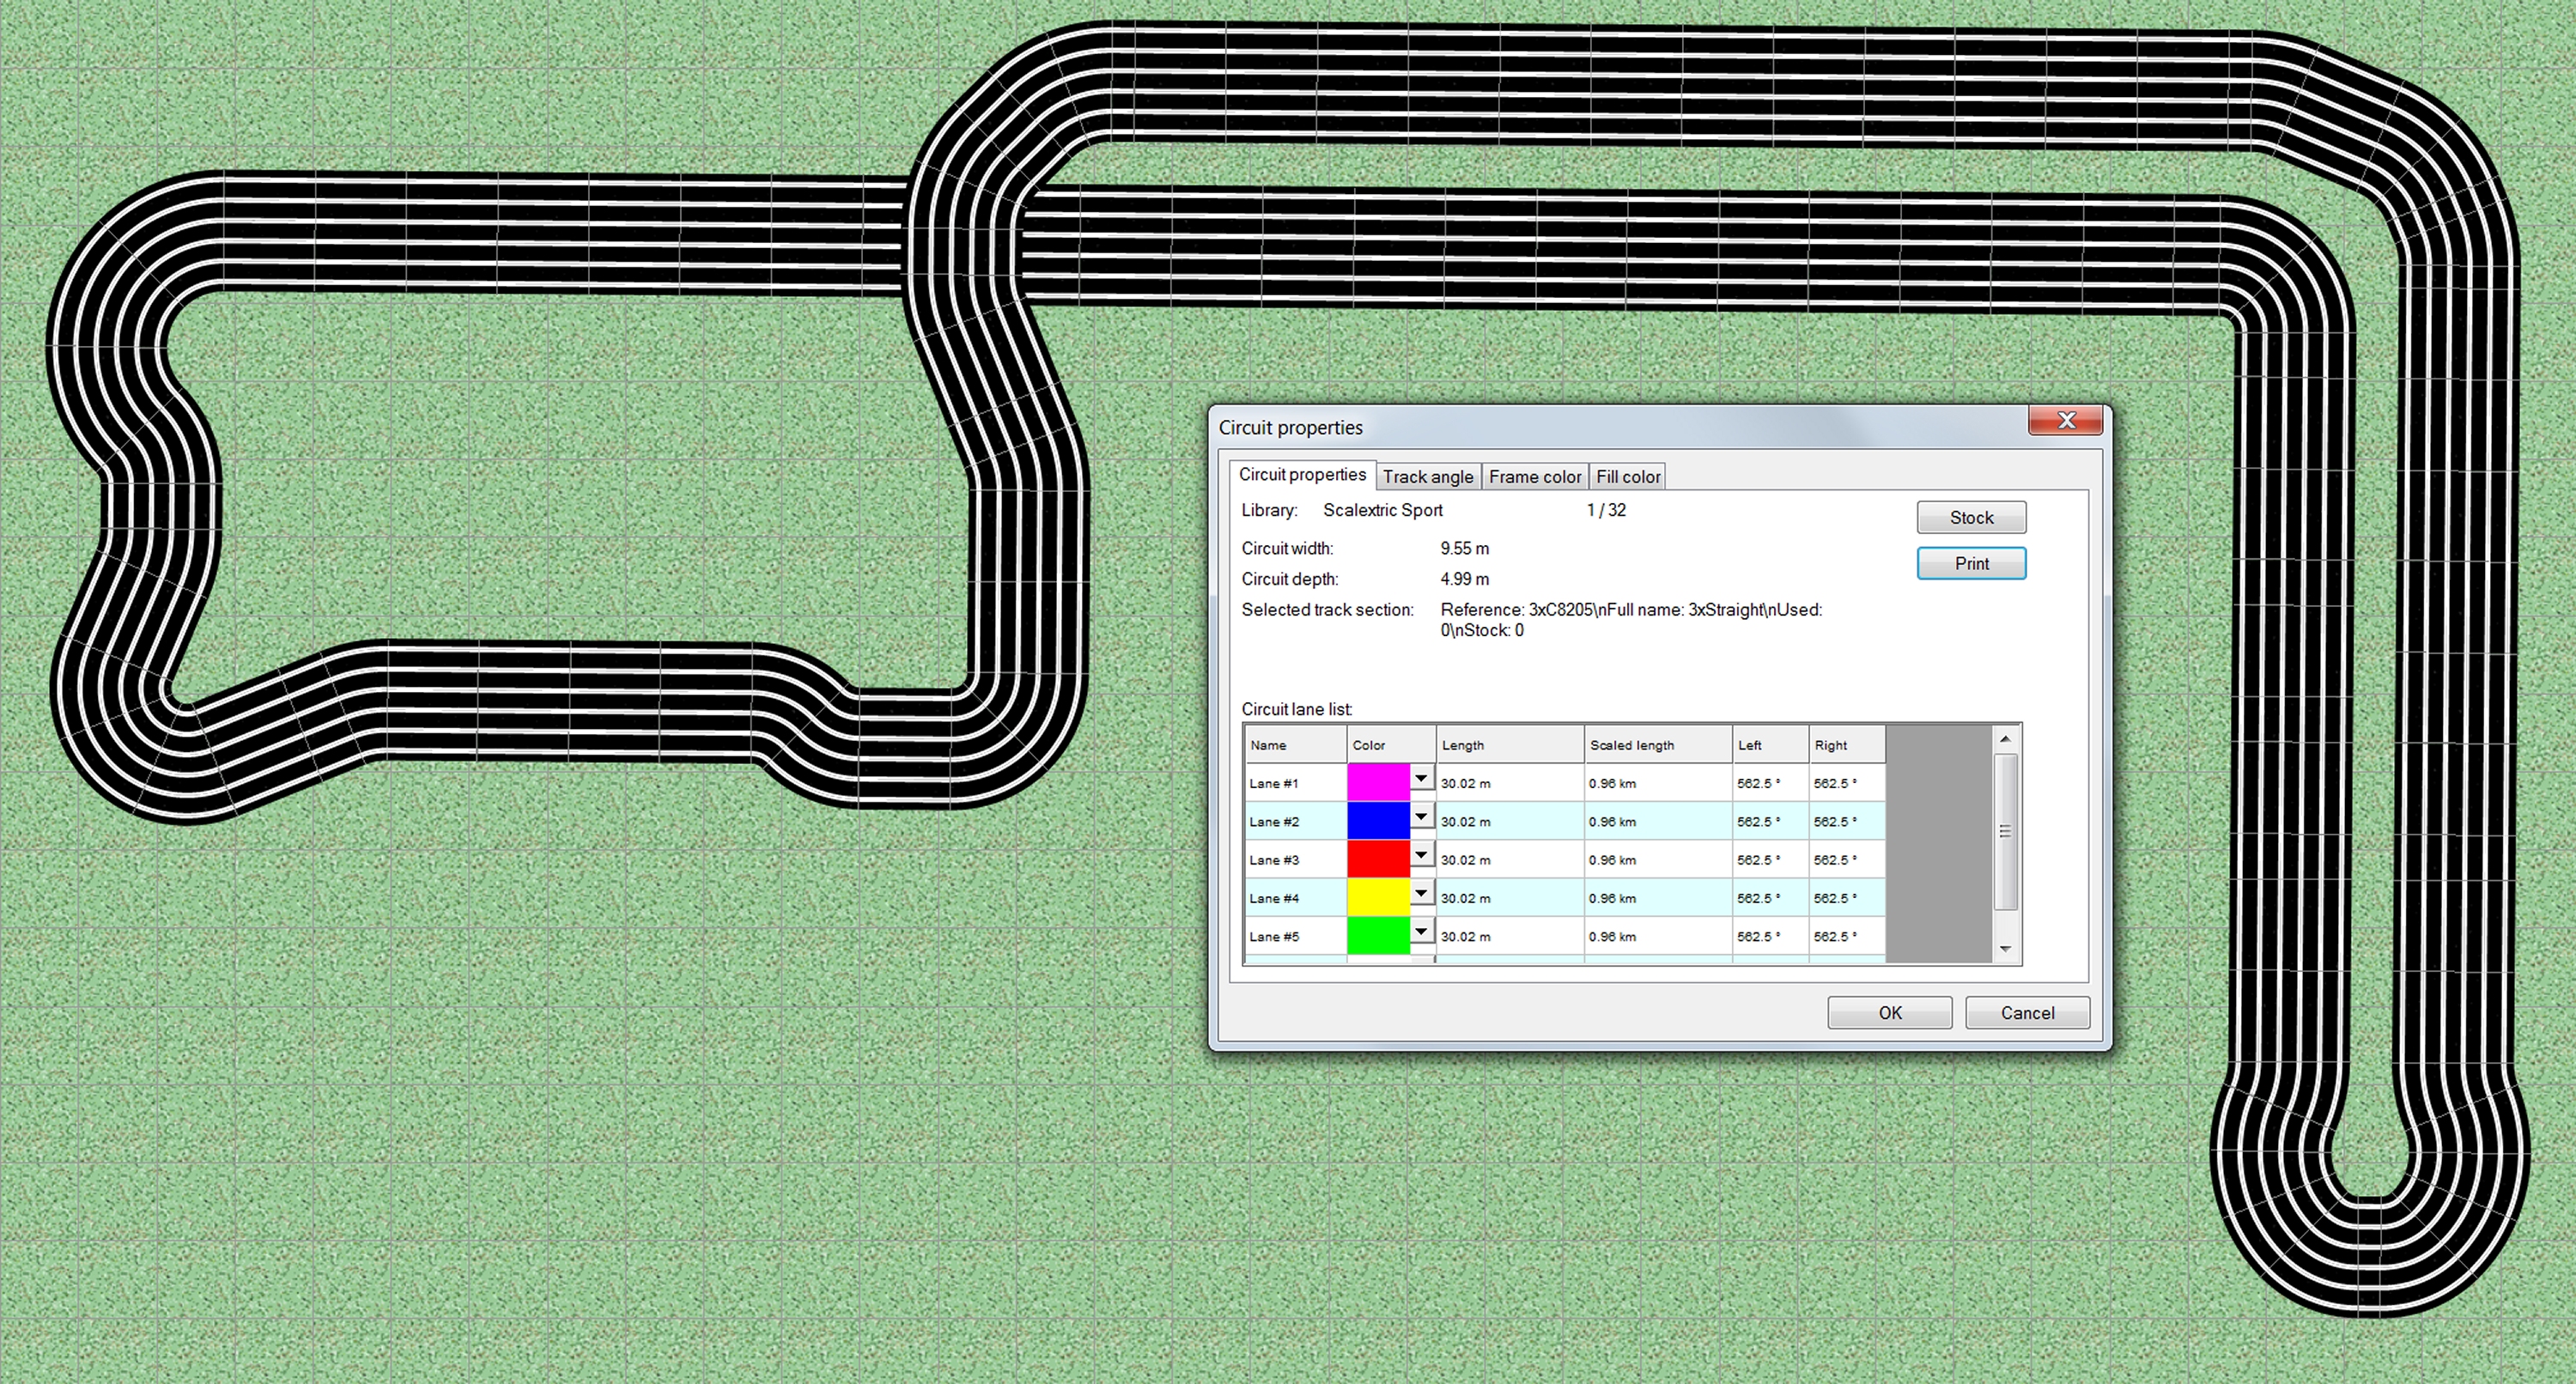The width and height of the screenshot is (2576, 1384).
Task: Click the magenta Lane #1 color swatch
Action: tap(1377, 782)
